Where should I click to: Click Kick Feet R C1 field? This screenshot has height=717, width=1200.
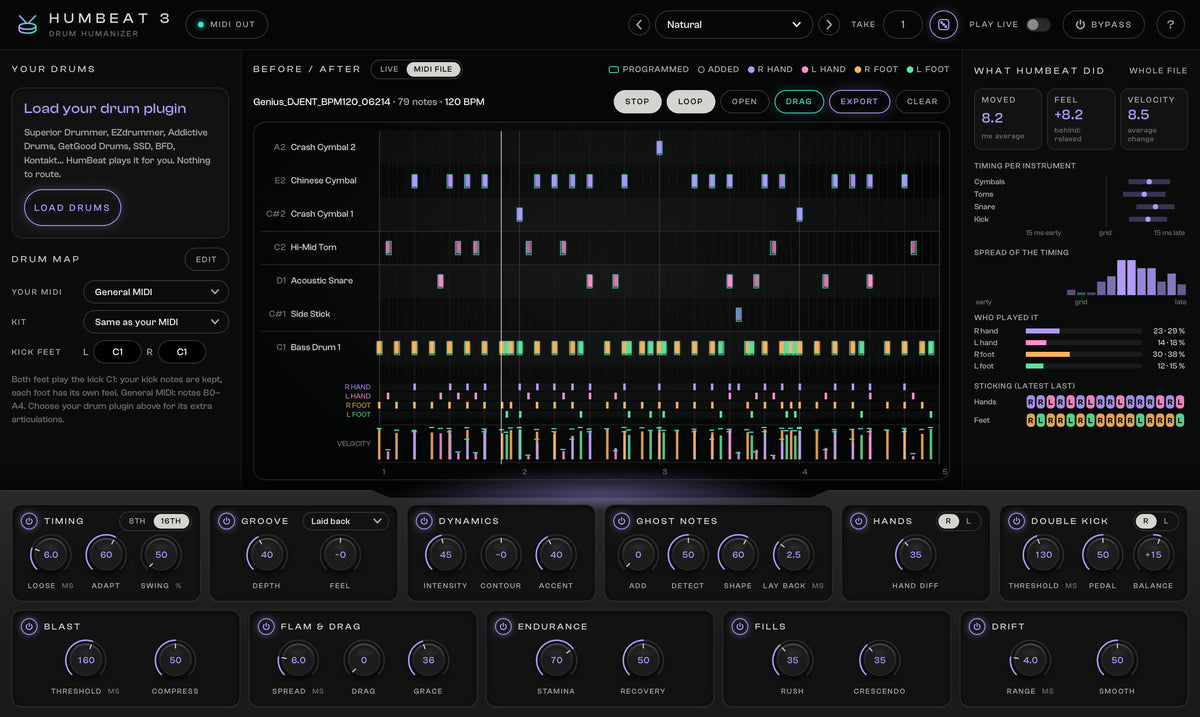click(x=181, y=352)
